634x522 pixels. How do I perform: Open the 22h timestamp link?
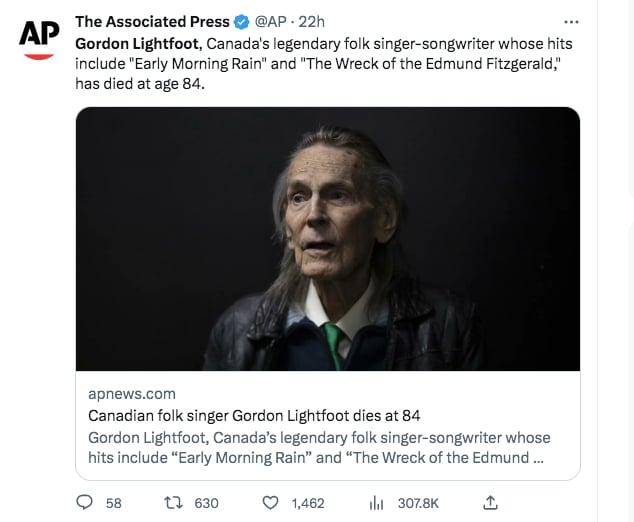click(311, 22)
